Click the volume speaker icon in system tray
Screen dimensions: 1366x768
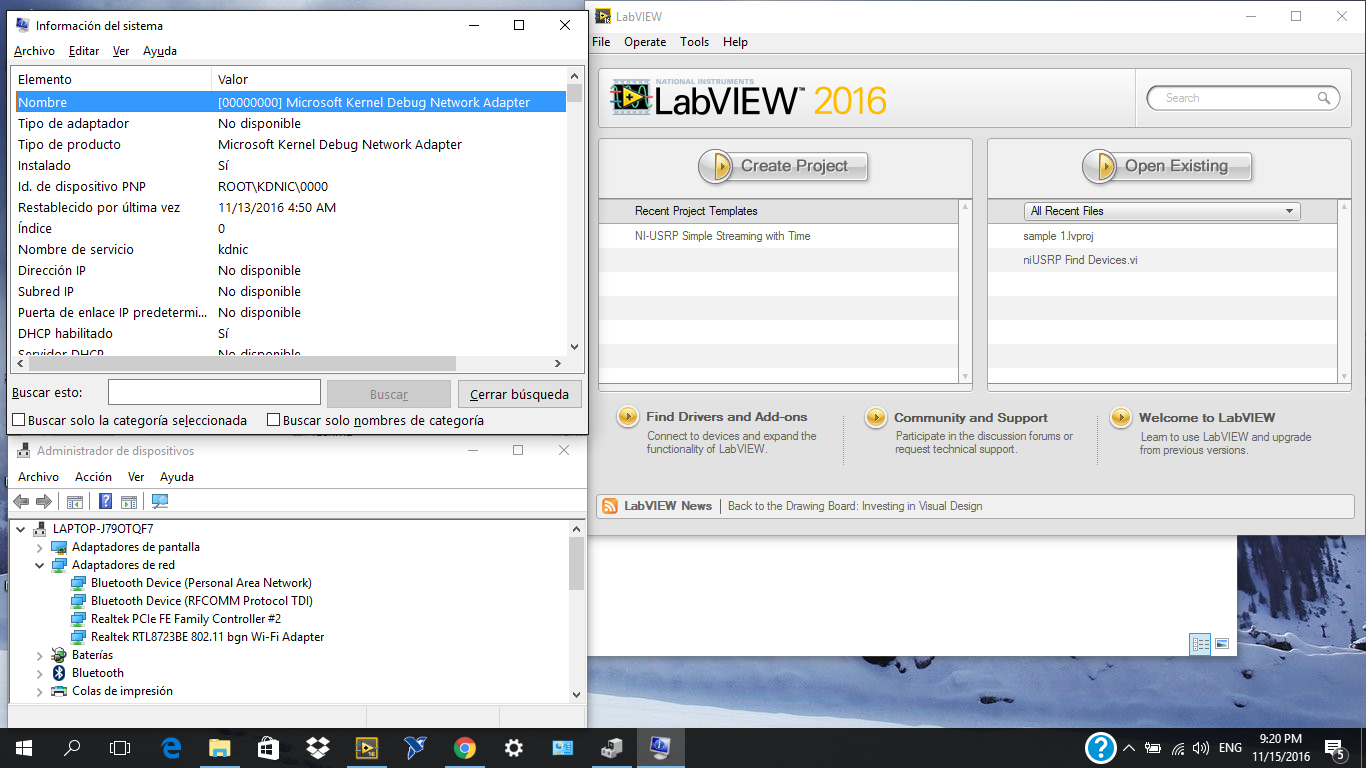tap(1201, 748)
